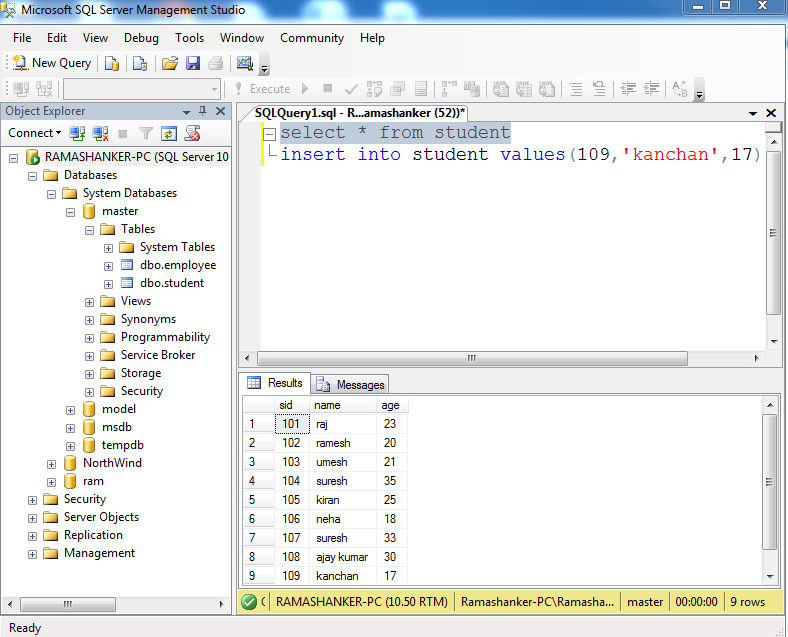The image size is (788, 637).
Task: Click the Display Estimated Execution Plan icon
Action: (374, 89)
